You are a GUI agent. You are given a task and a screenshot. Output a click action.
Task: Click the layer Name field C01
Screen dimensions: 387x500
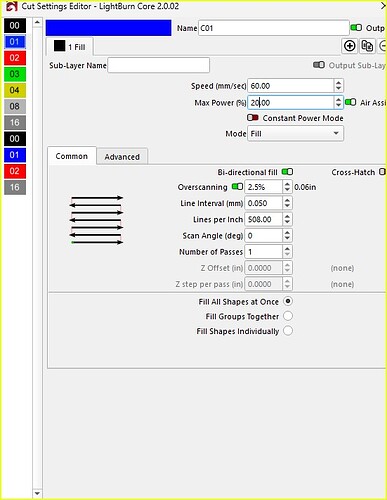coord(274,28)
